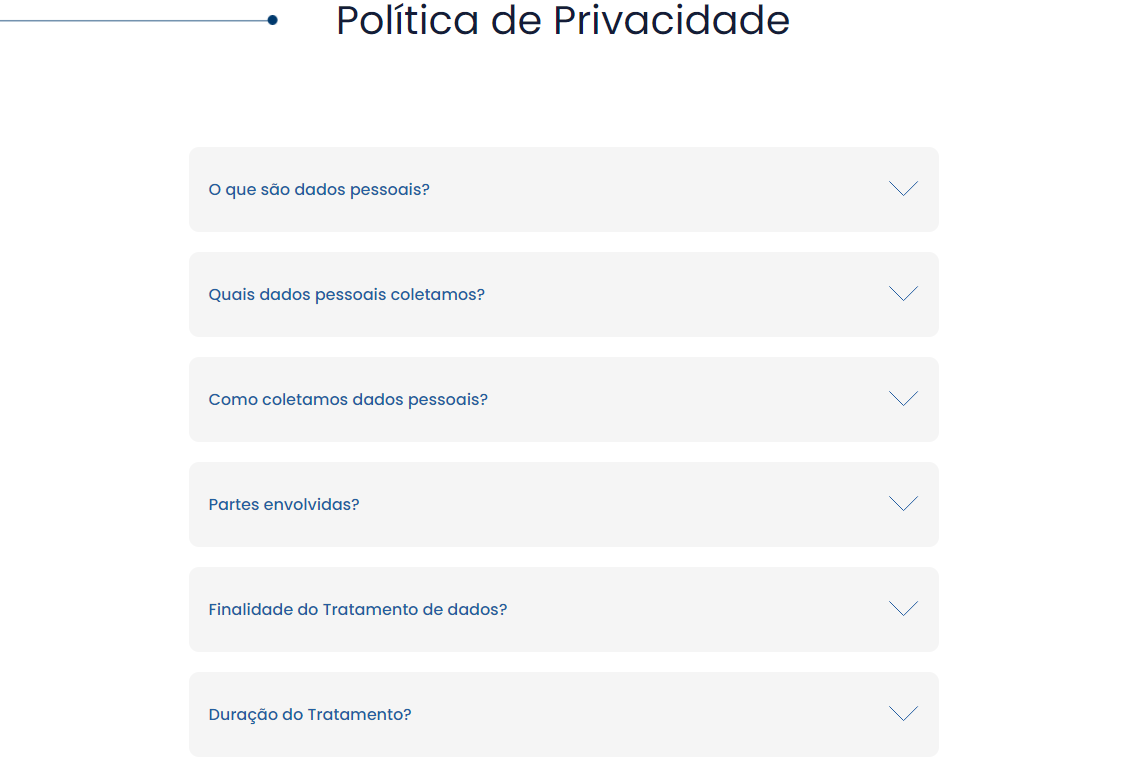Viewport: 1137px width, 768px height.
Task: Click 'Finalidade do Tratamento de dados?' text
Action: [358, 610]
